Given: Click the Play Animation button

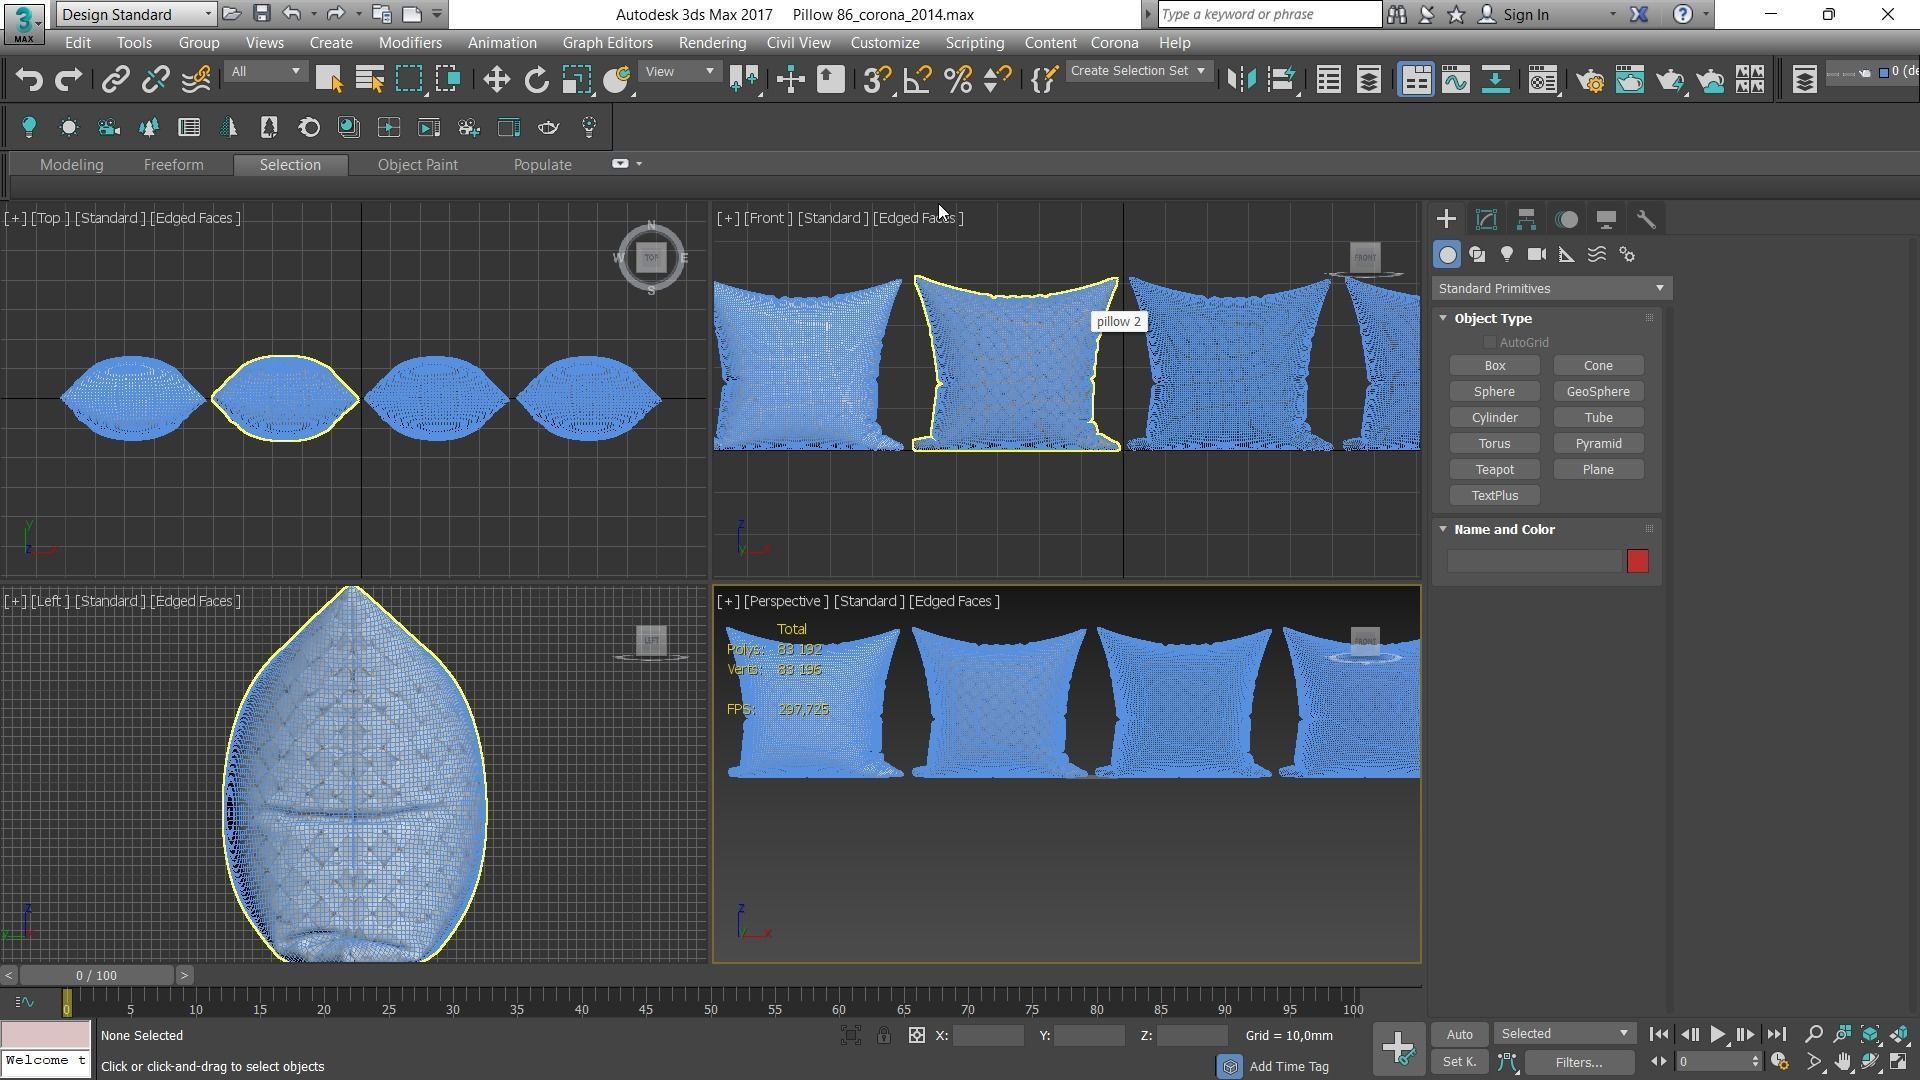Looking at the screenshot, I should [1717, 1035].
